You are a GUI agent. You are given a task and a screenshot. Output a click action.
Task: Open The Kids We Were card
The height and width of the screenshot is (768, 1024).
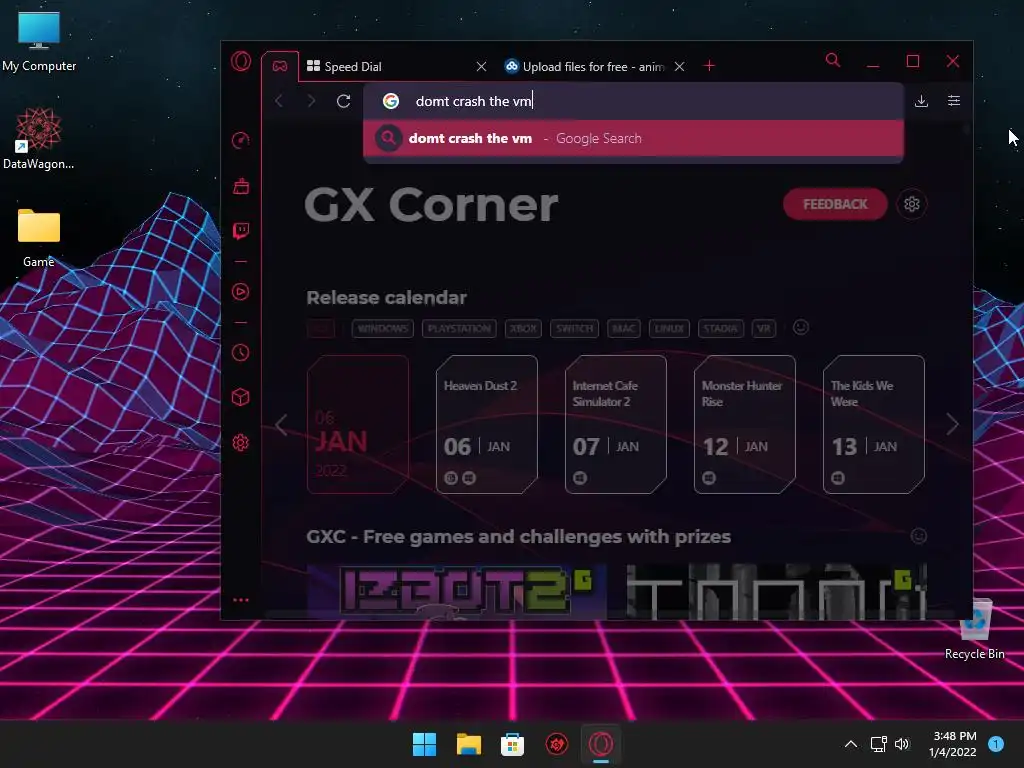click(x=874, y=424)
